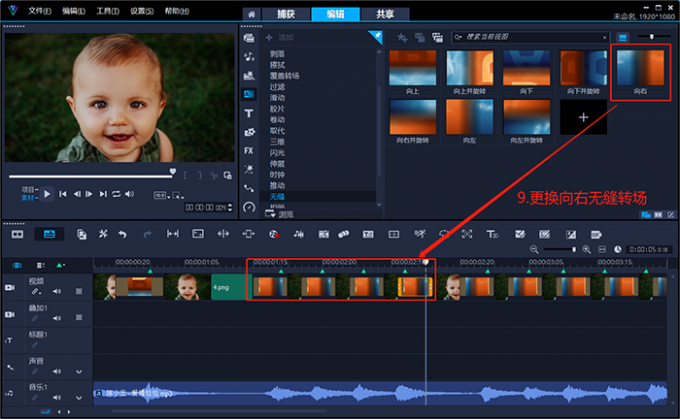Open the 3D Title editor icon
The height and width of the screenshot is (419, 680).
[x=492, y=234]
